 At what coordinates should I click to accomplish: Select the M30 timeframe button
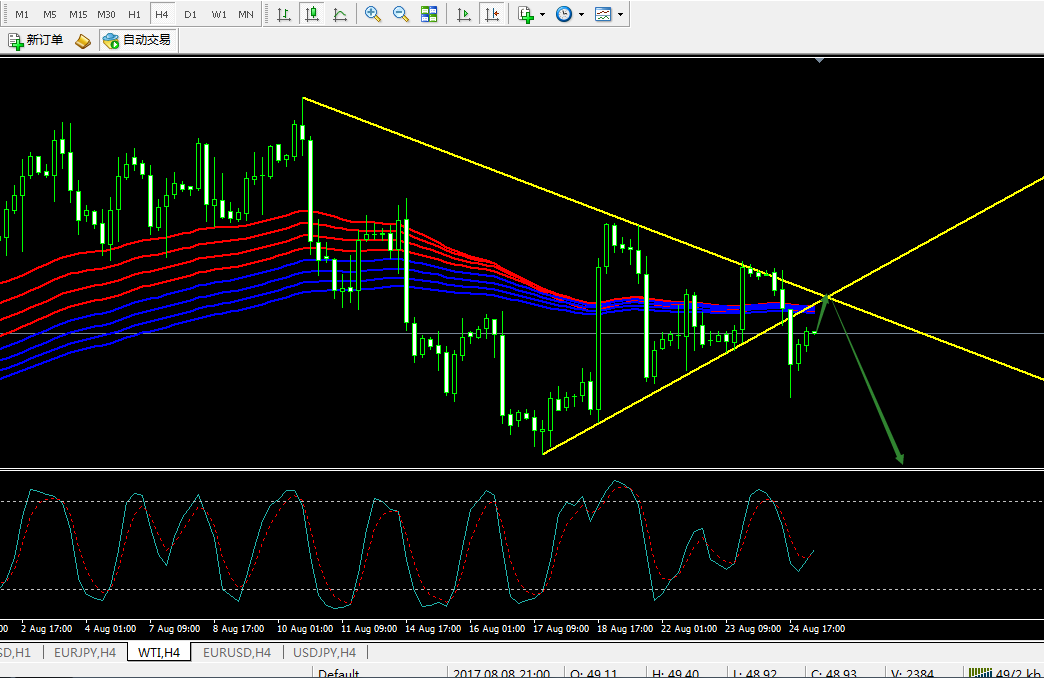coord(107,14)
